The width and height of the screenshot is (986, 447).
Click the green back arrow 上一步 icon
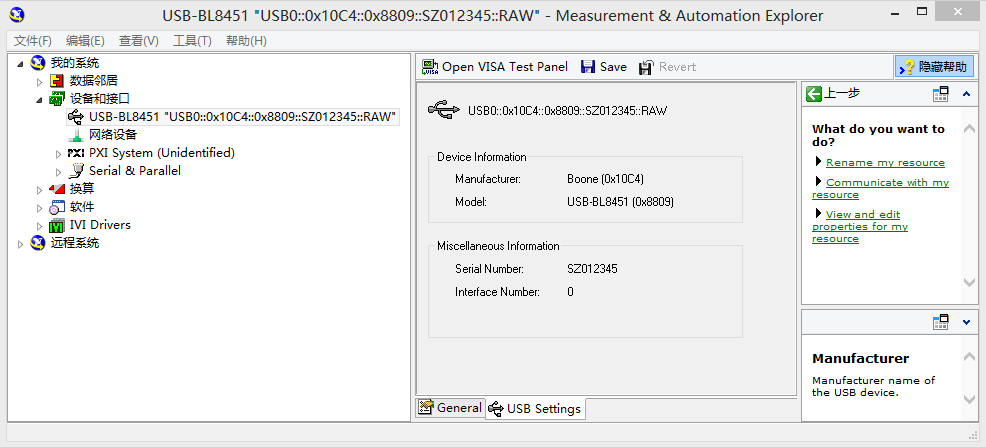(x=814, y=94)
